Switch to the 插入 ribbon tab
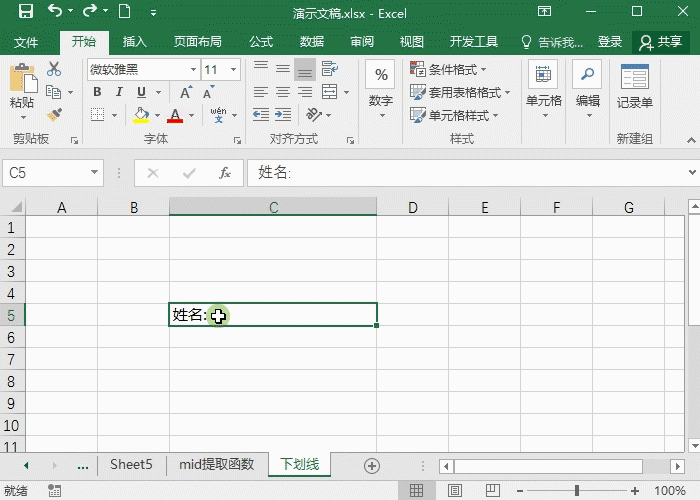The width and height of the screenshot is (700, 500). [x=134, y=42]
